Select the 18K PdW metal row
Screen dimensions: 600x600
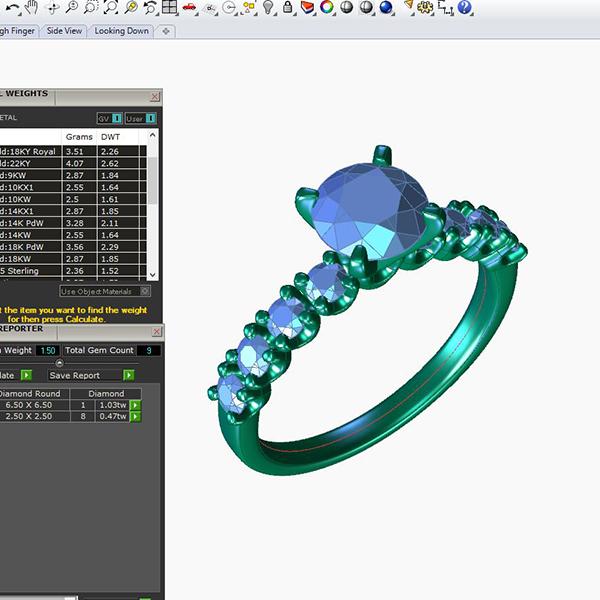pyautogui.click(x=73, y=247)
